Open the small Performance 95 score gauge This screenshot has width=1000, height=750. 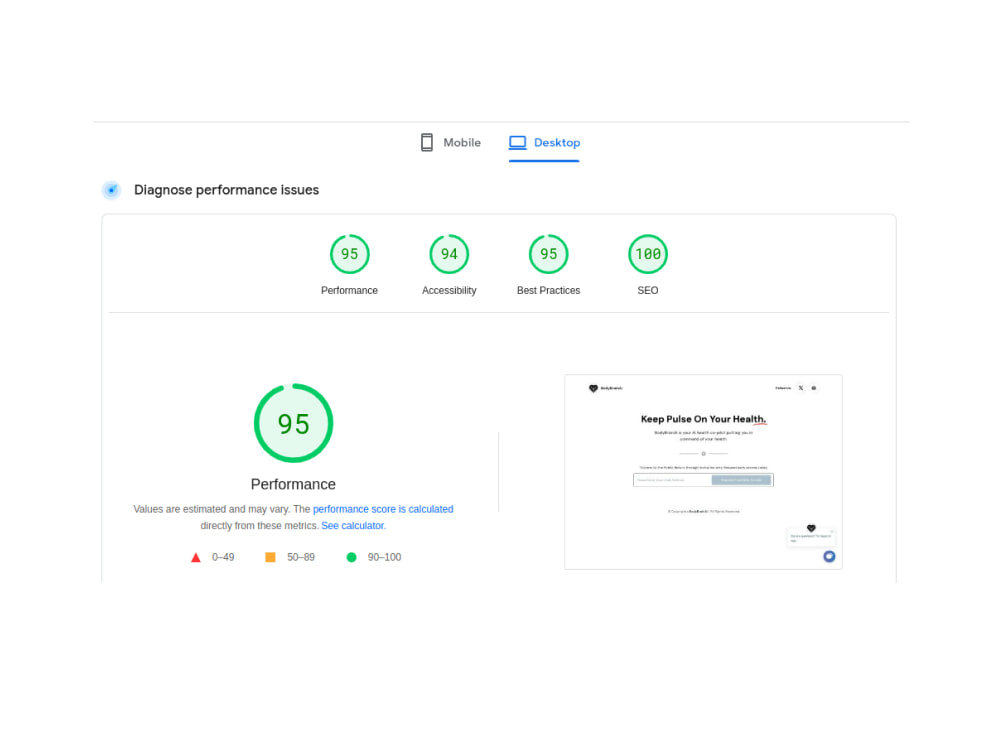(349, 254)
